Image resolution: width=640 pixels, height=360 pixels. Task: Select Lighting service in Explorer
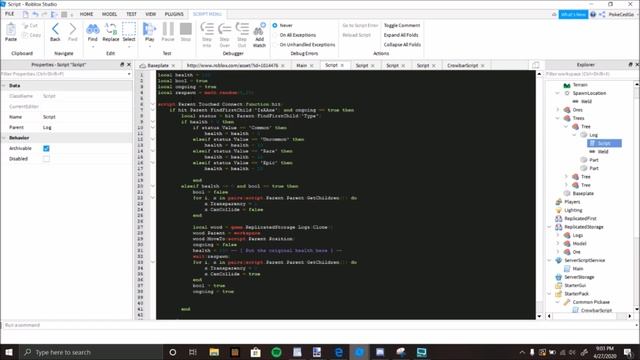(573, 210)
